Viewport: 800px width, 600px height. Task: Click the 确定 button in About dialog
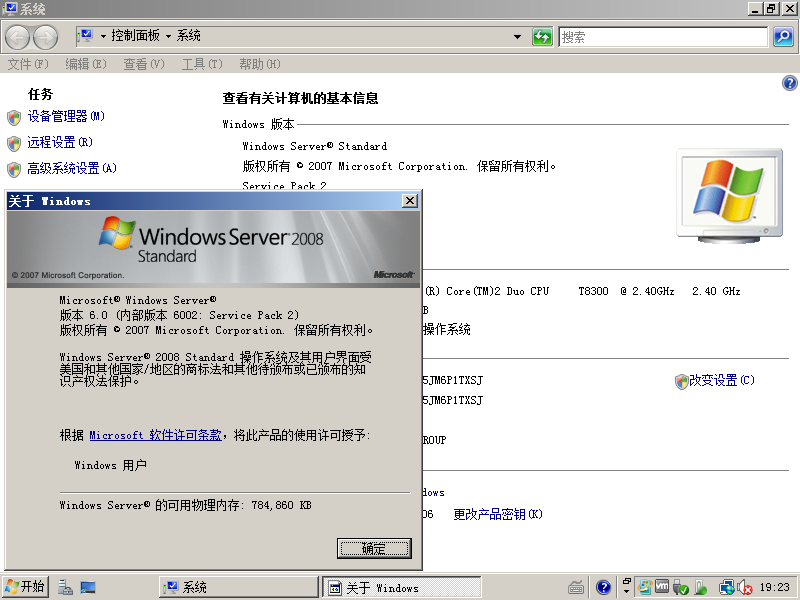click(x=374, y=548)
